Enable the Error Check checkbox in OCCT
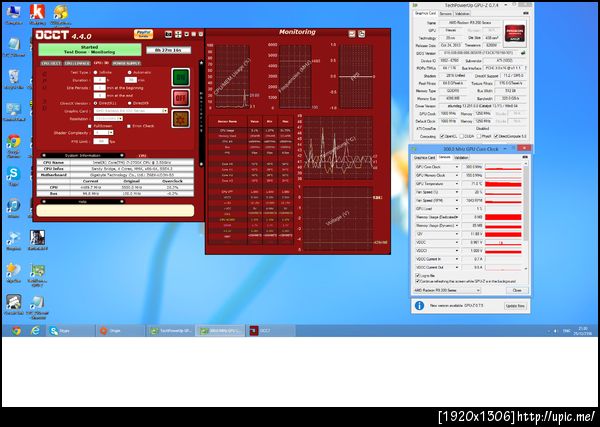This screenshot has width=600, height=427. (x=129, y=126)
